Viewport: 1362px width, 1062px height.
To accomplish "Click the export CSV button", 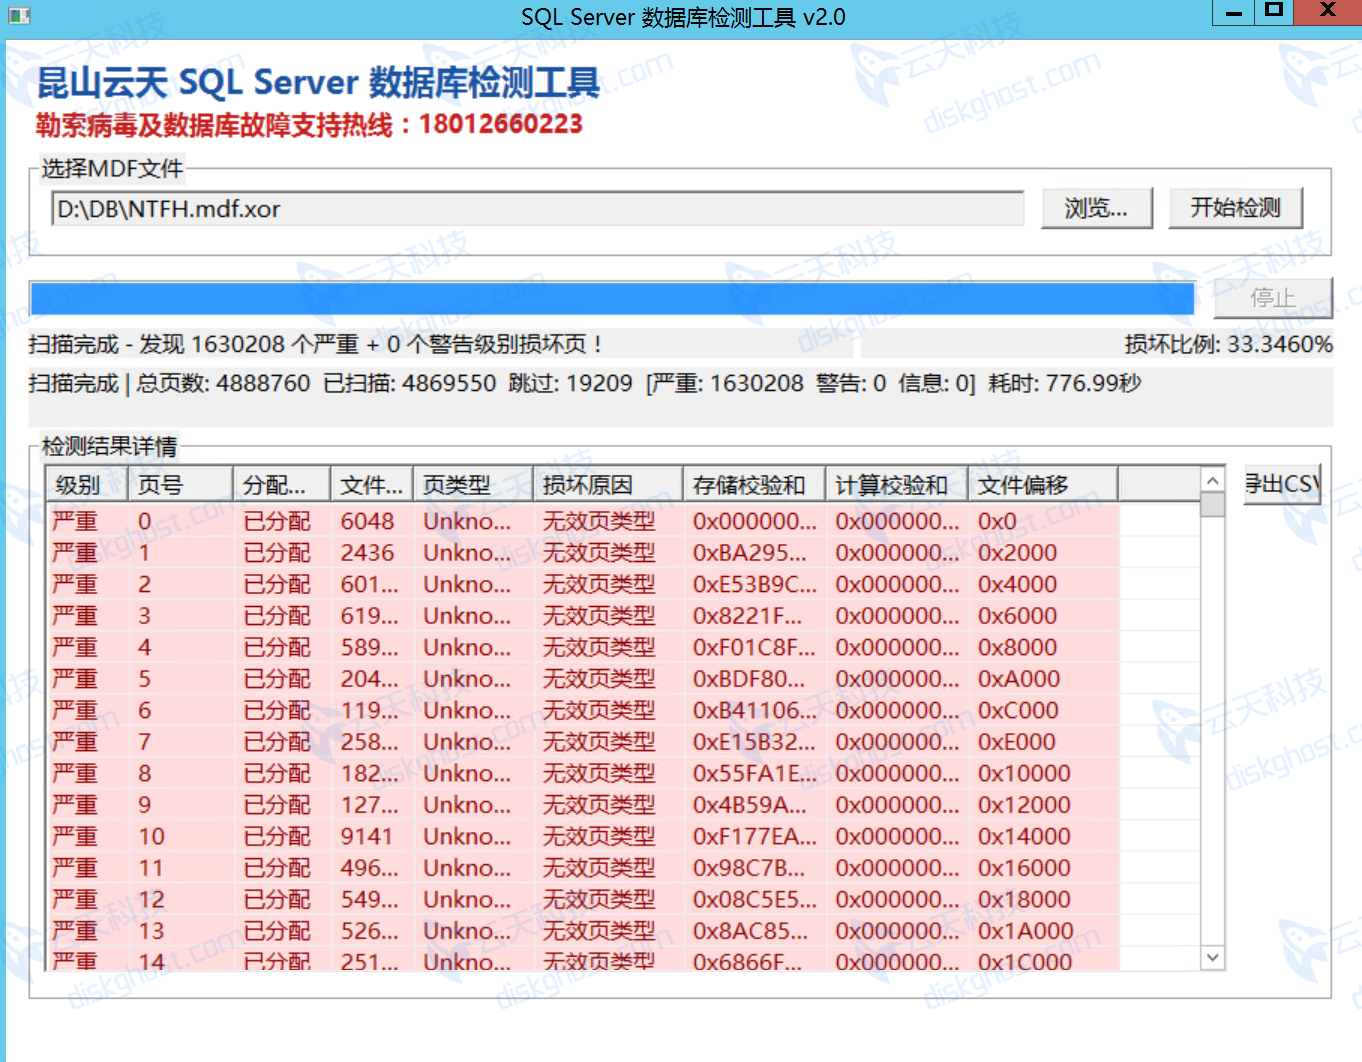I will (1282, 484).
